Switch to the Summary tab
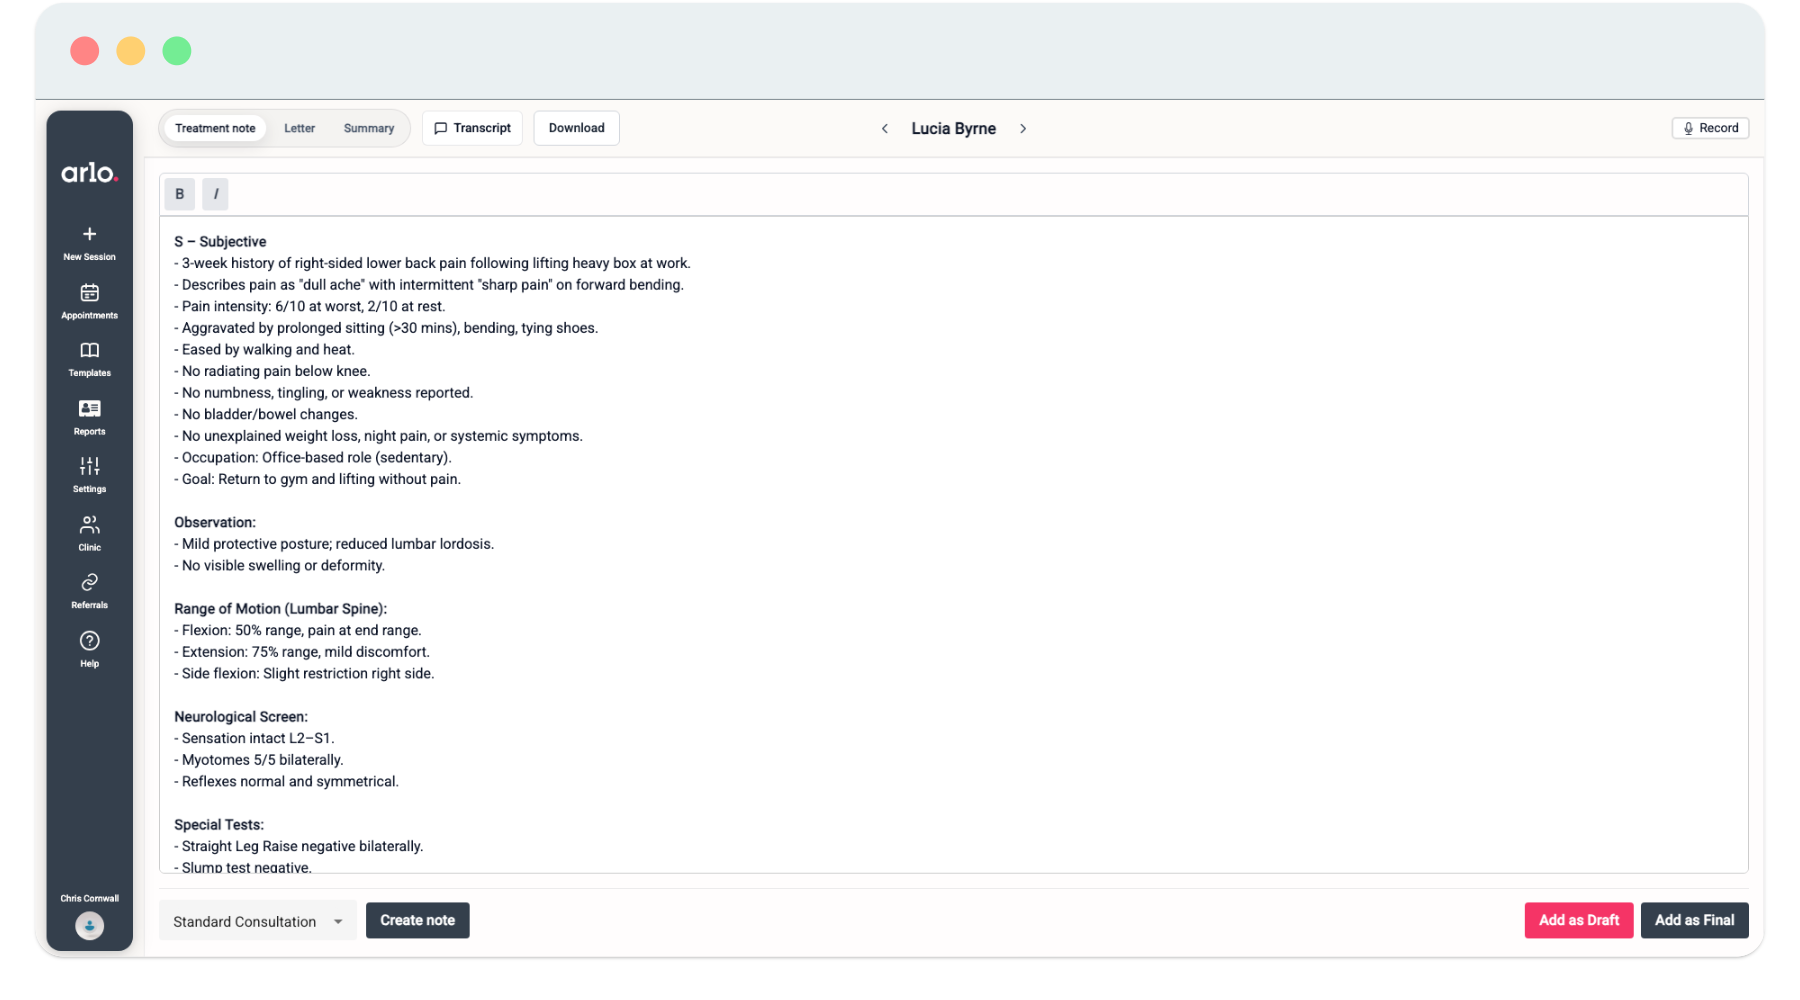1800x1000 pixels. [x=368, y=127]
